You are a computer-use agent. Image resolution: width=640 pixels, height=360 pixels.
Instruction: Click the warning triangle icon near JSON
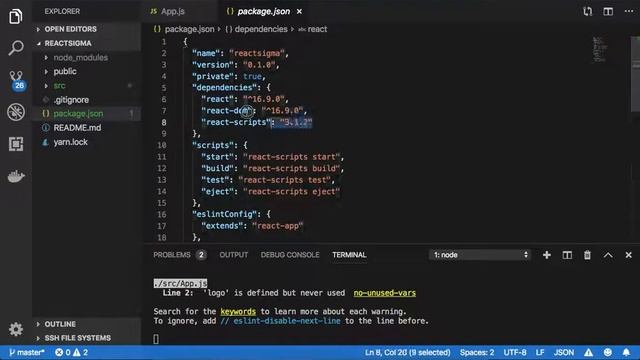coord(588,352)
